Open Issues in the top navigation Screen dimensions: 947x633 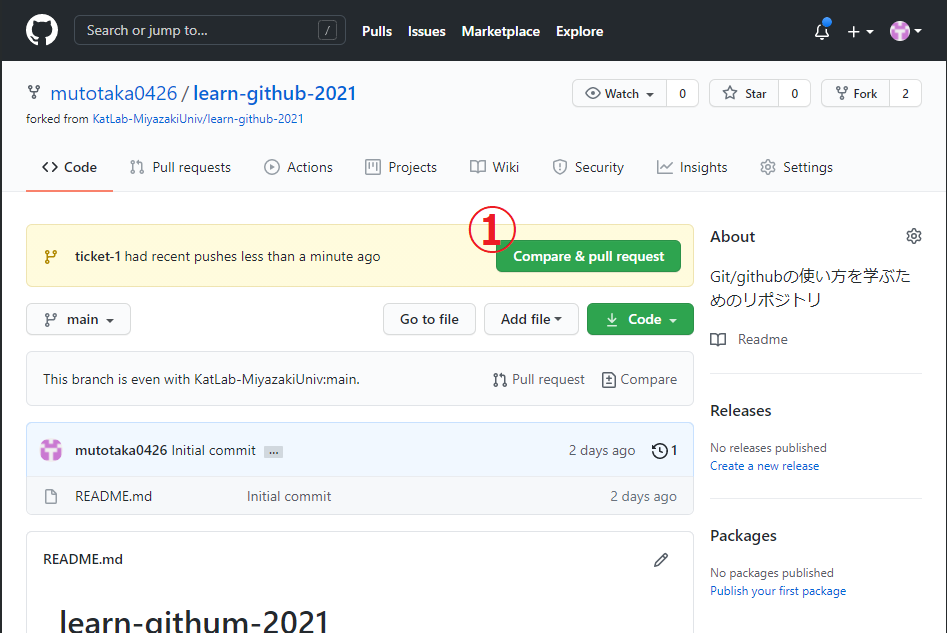[x=426, y=31]
